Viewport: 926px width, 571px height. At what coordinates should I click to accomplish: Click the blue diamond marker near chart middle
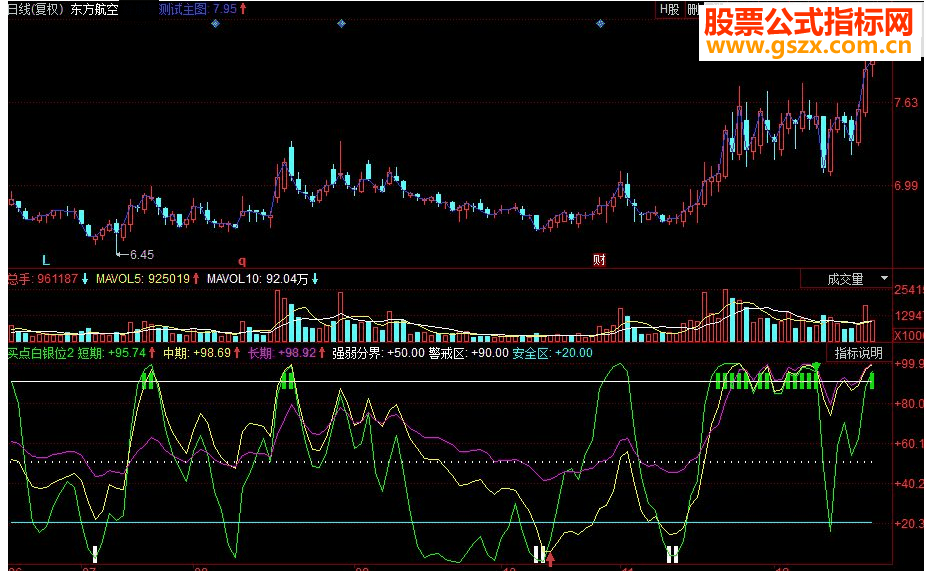[x=344, y=23]
